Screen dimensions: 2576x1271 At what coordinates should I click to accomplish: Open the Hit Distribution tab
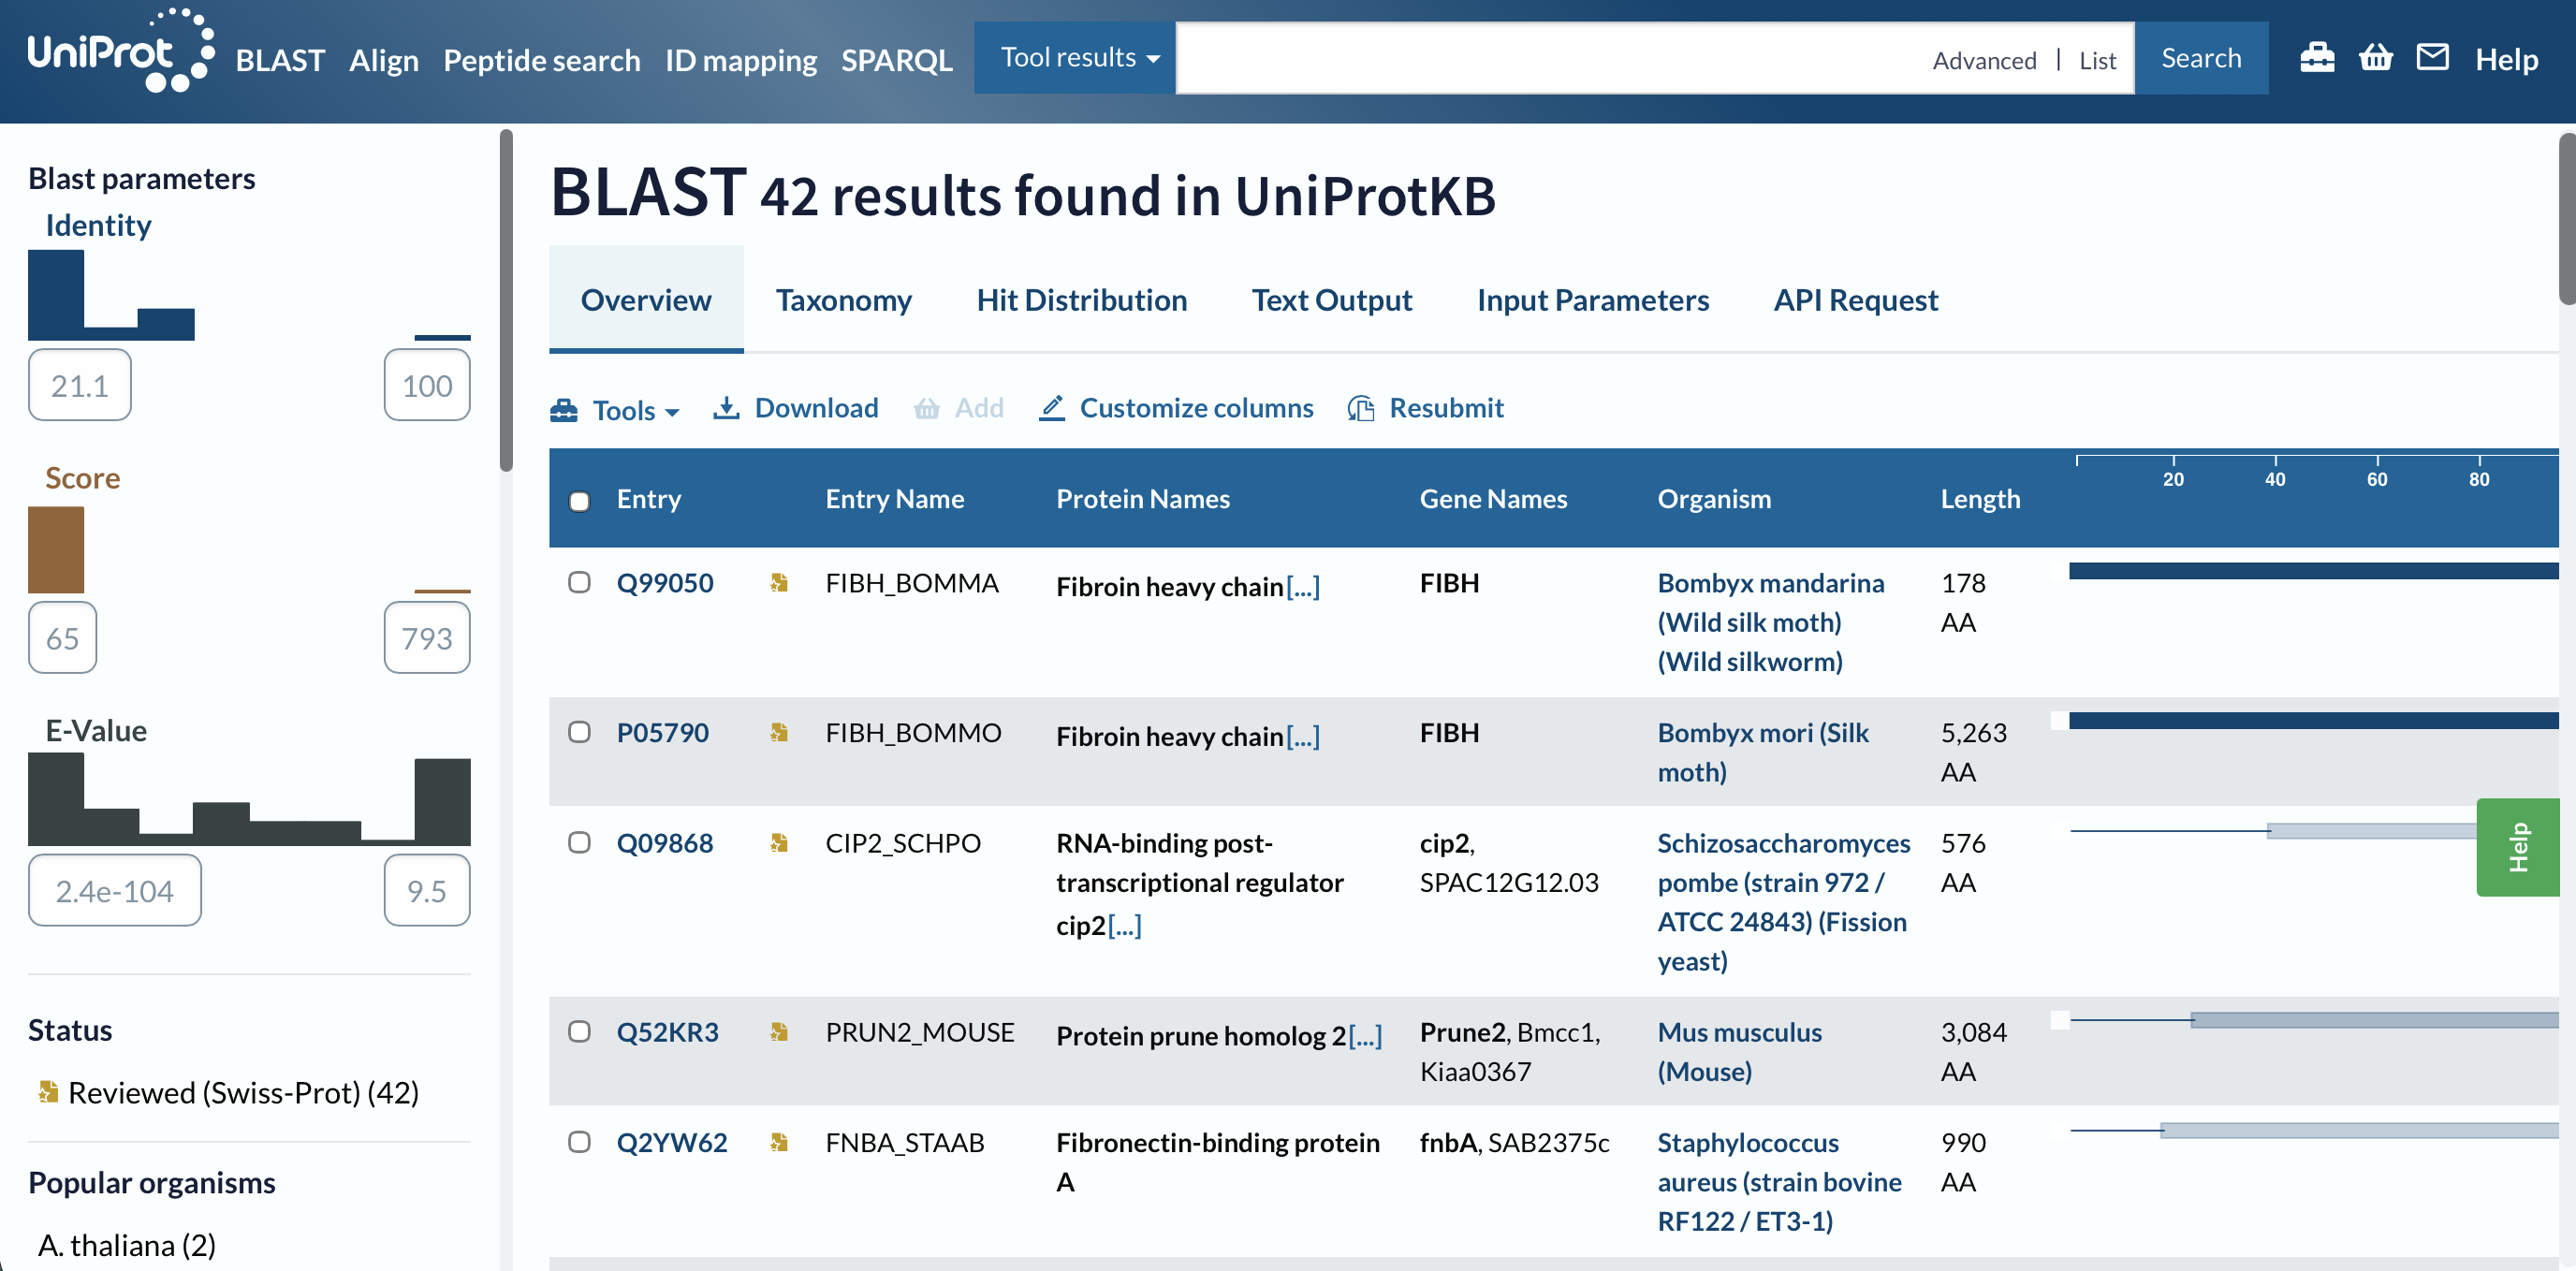coord(1082,300)
